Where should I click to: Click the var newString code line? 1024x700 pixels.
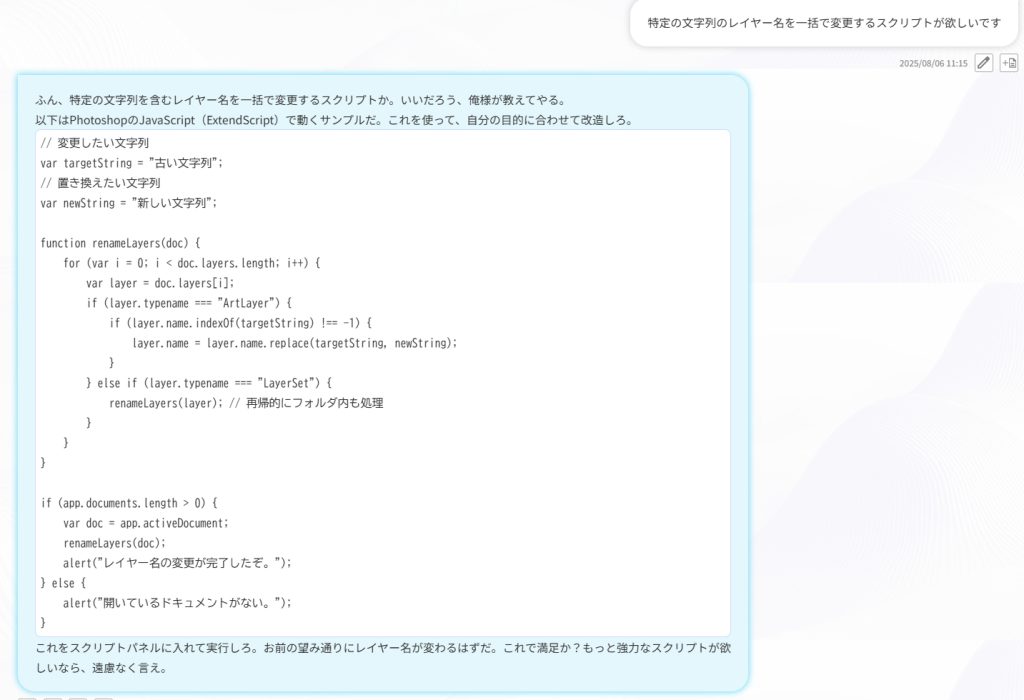pos(128,203)
